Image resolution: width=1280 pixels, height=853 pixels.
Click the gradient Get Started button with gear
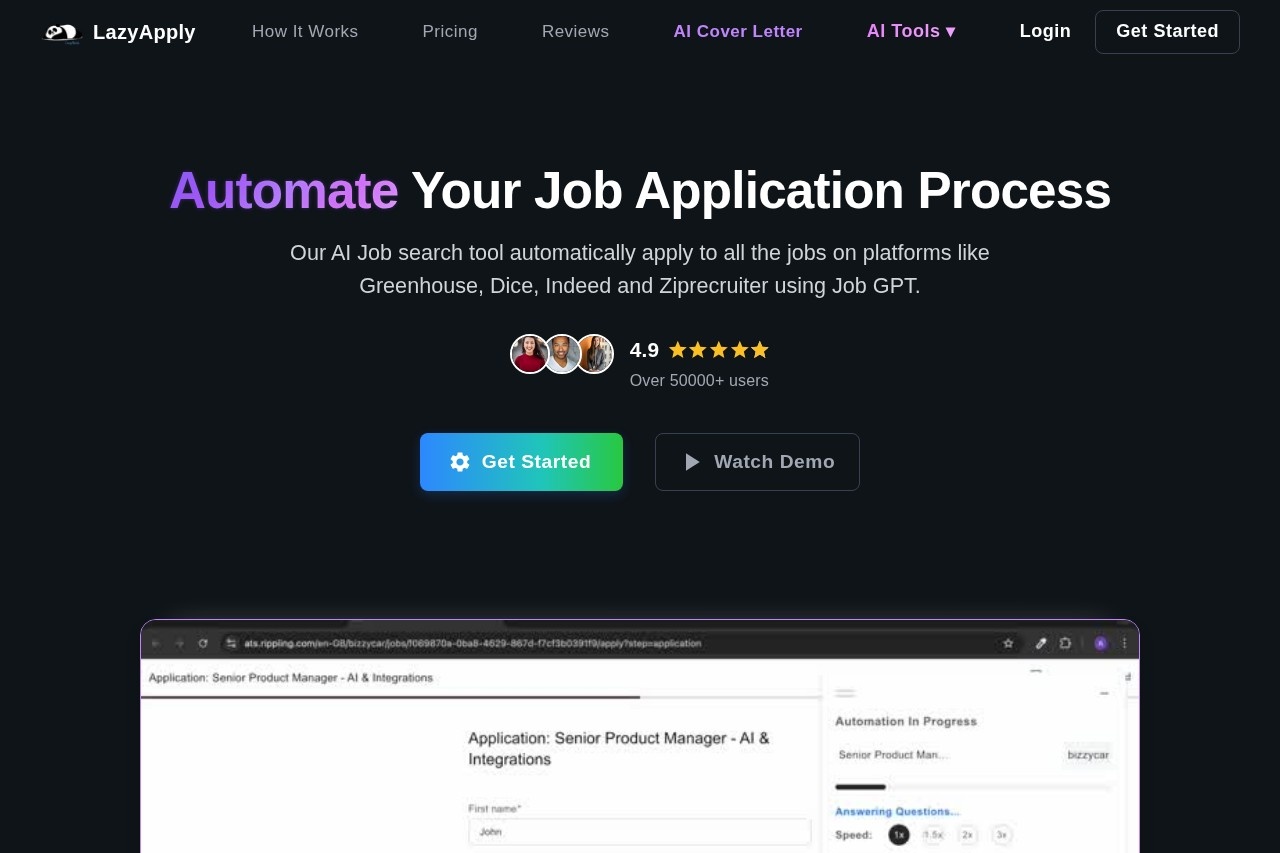(x=521, y=462)
